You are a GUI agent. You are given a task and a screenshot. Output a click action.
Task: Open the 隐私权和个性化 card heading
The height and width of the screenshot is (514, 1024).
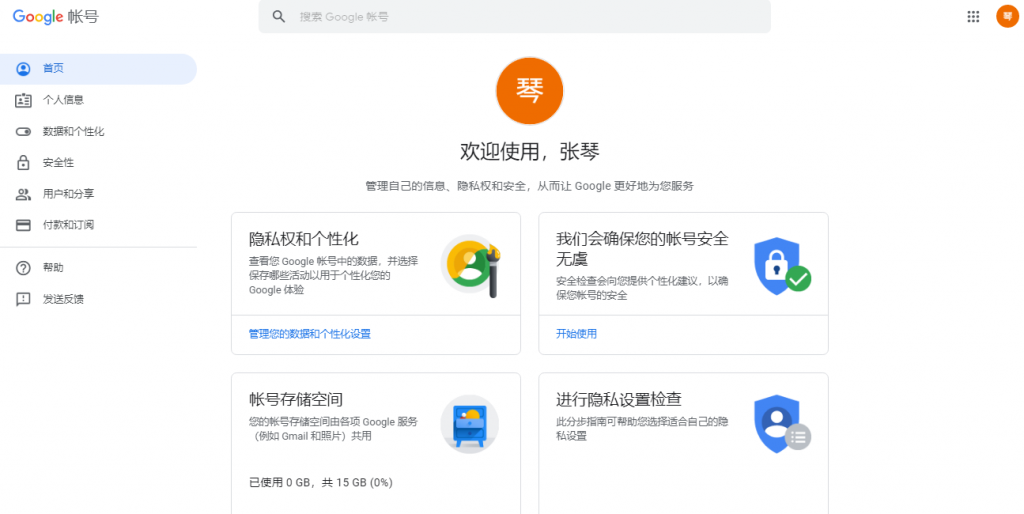point(304,239)
